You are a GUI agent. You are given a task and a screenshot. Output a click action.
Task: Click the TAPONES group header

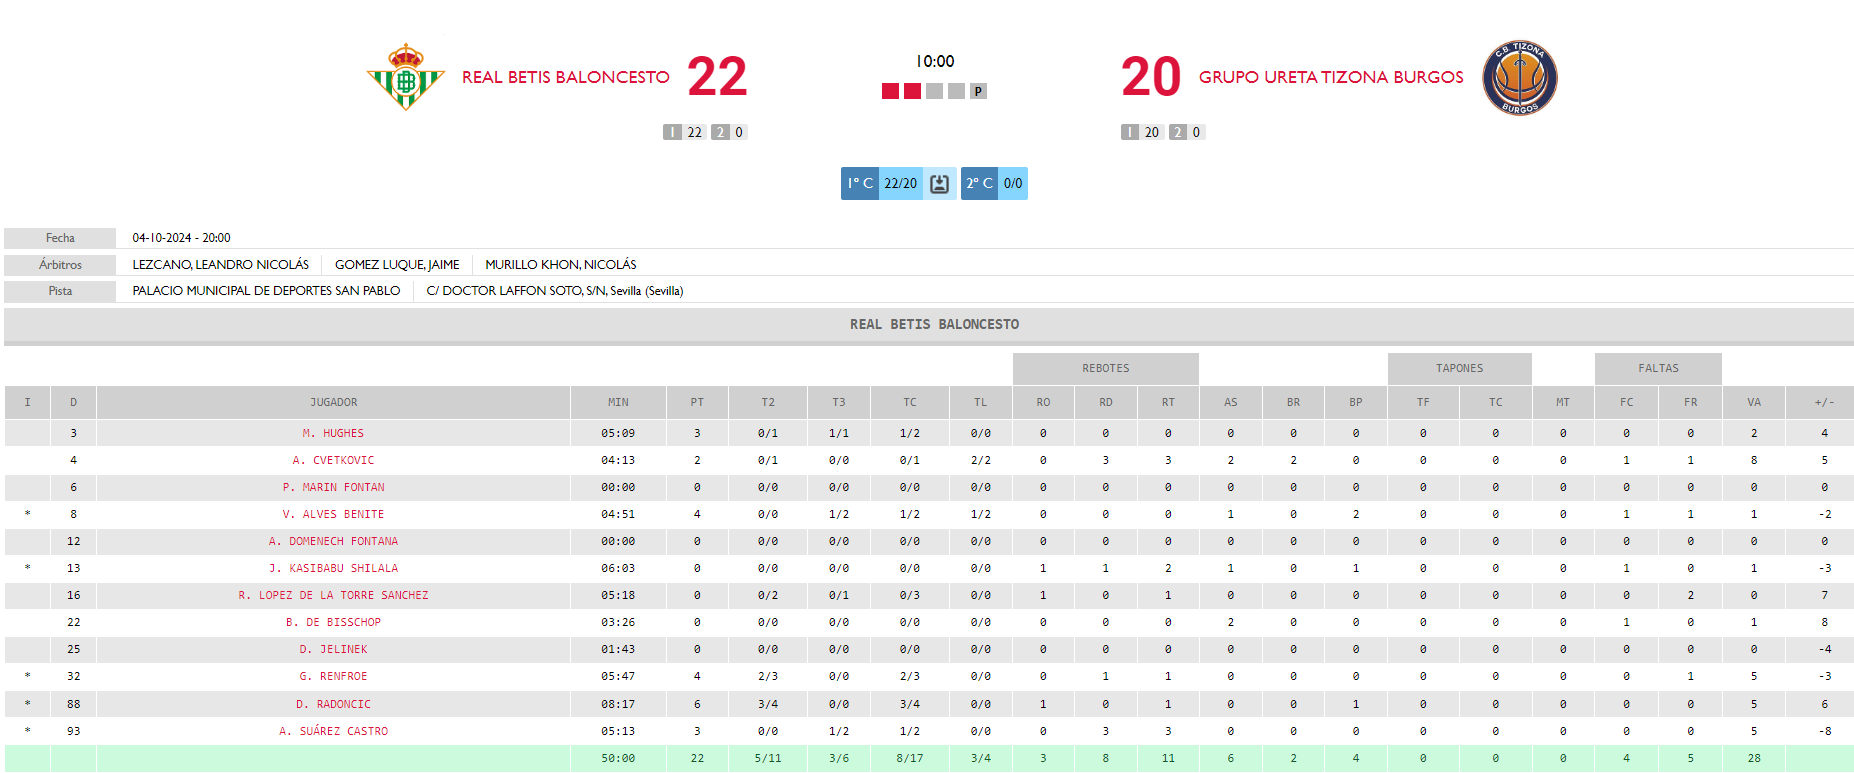click(x=1459, y=368)
